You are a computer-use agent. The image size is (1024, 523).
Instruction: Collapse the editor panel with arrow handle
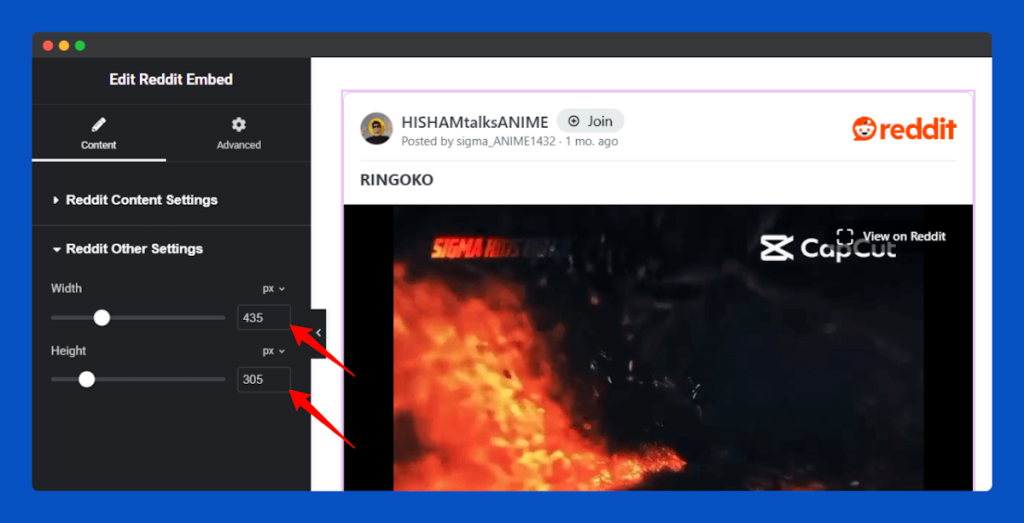318,333
